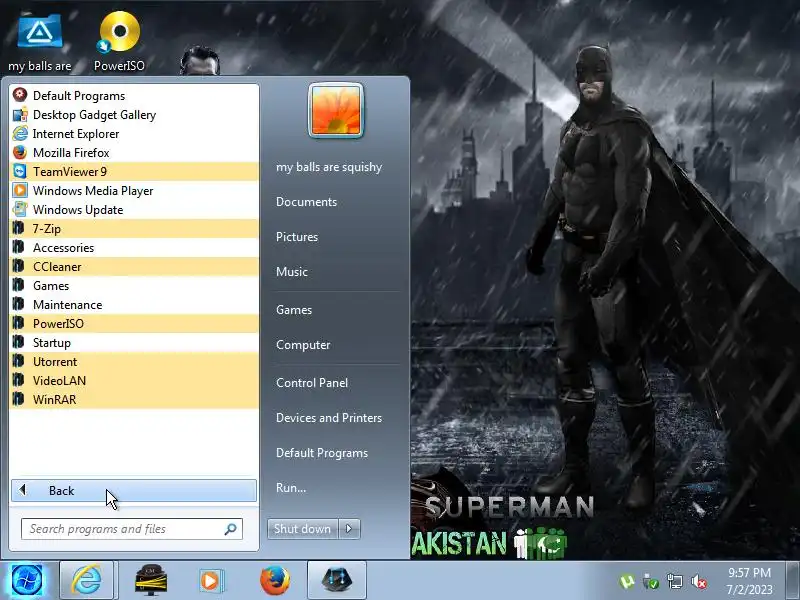Viewport: 800px width, 600px height.
Task: Launch Firefox from the taskbar
Action: [274, 580]
